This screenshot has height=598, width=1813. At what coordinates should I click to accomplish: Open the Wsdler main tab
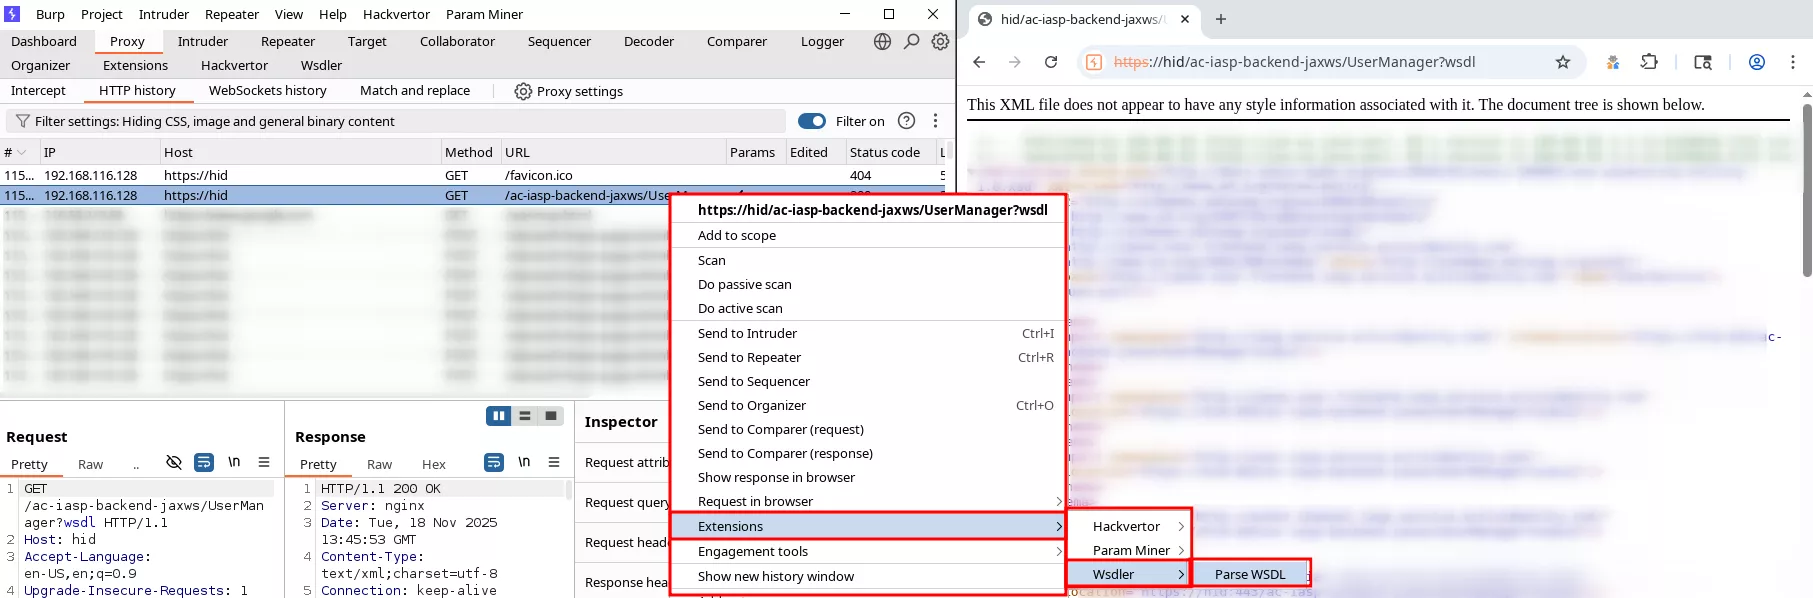click(321, 65)
